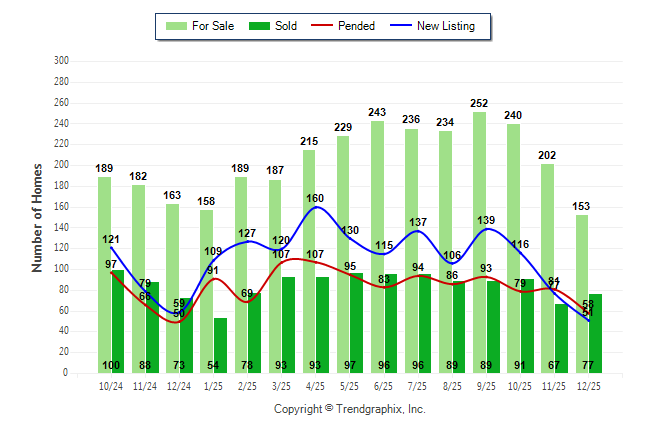
Task: Click the Sold dark green legend swatch
Action: [x=257, y=26]
